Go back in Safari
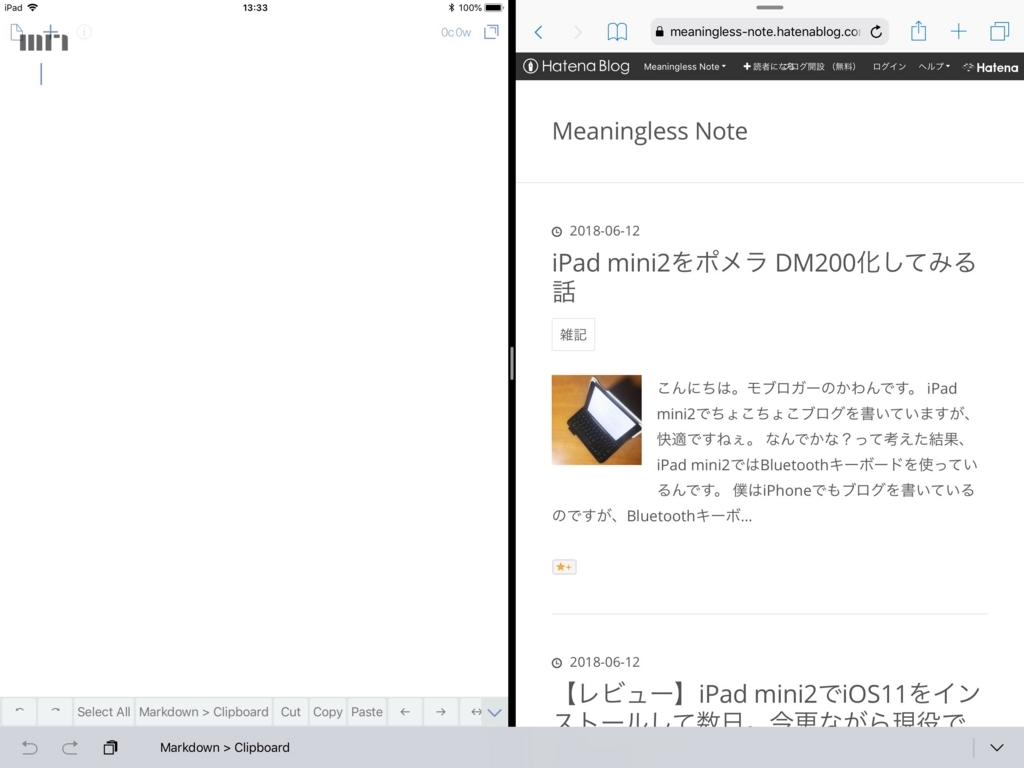 pyautogui.click(x=539, y=32)
